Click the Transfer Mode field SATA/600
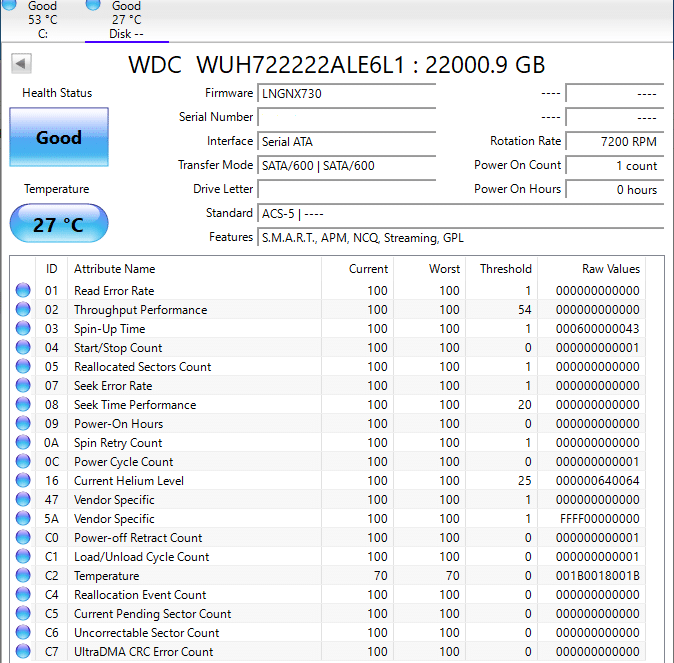The height and width of the screenshot is (663, 674). pyautogui.click(x=346, y=166)
